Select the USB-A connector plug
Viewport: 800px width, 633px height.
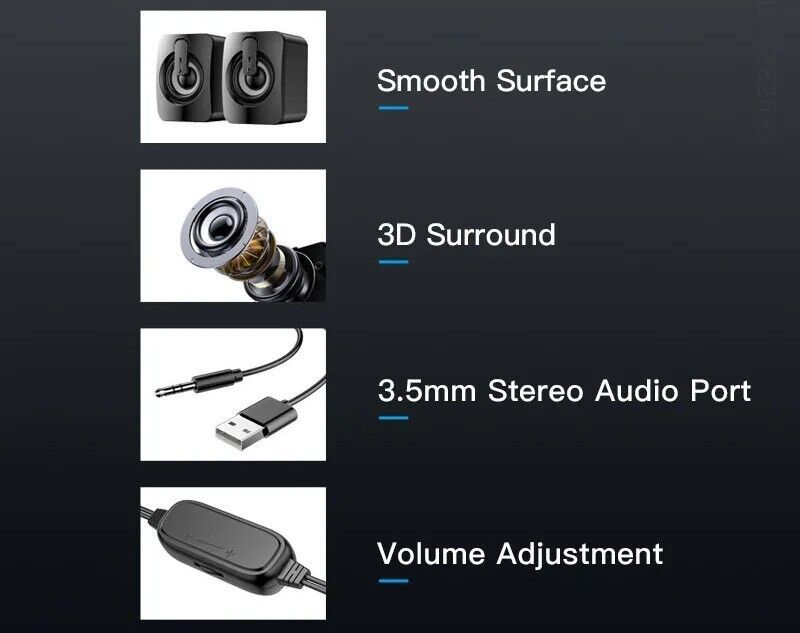coord(256,424)
